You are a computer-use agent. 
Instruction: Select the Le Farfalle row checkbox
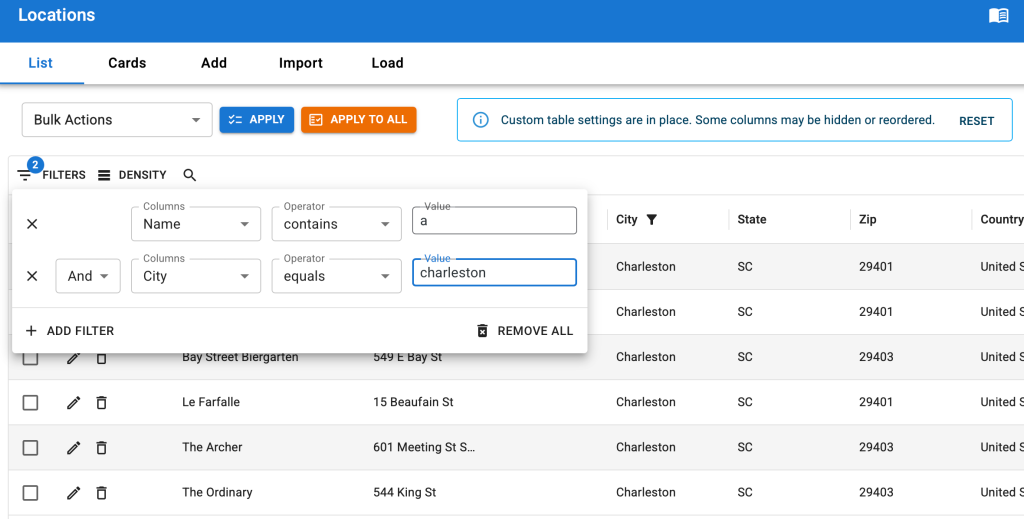click(31, 403)
